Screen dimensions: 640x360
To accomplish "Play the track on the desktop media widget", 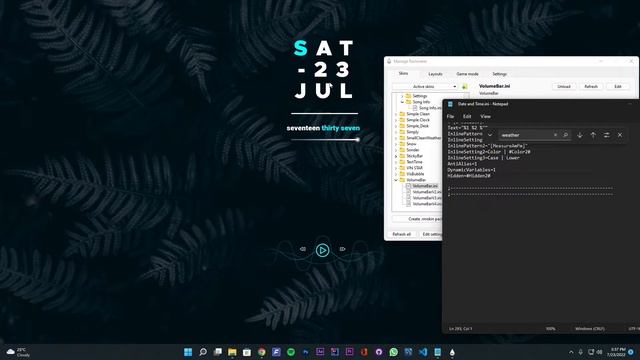I will coord(322,250).
